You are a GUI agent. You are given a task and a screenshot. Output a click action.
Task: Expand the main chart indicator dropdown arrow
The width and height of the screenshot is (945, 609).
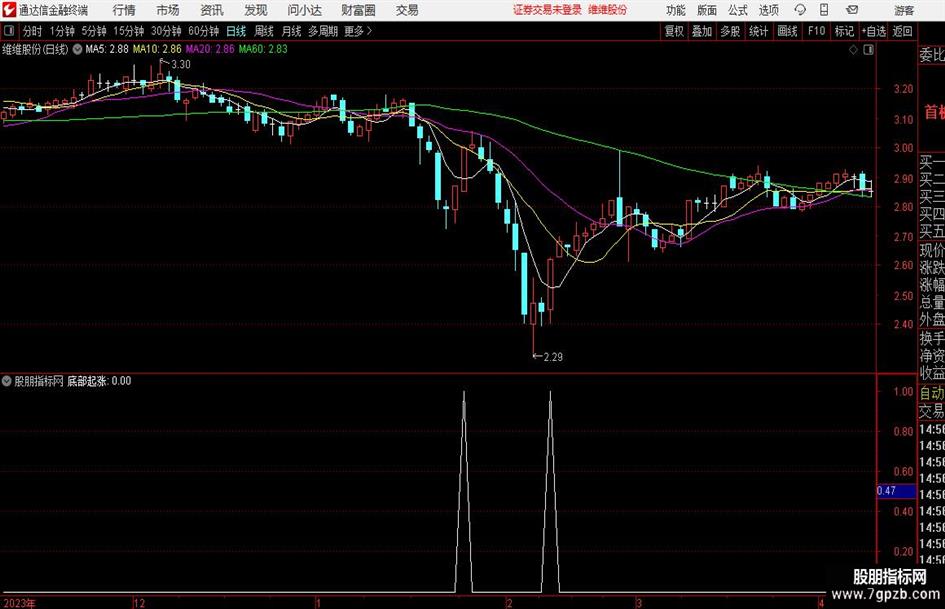pos(77,49)
